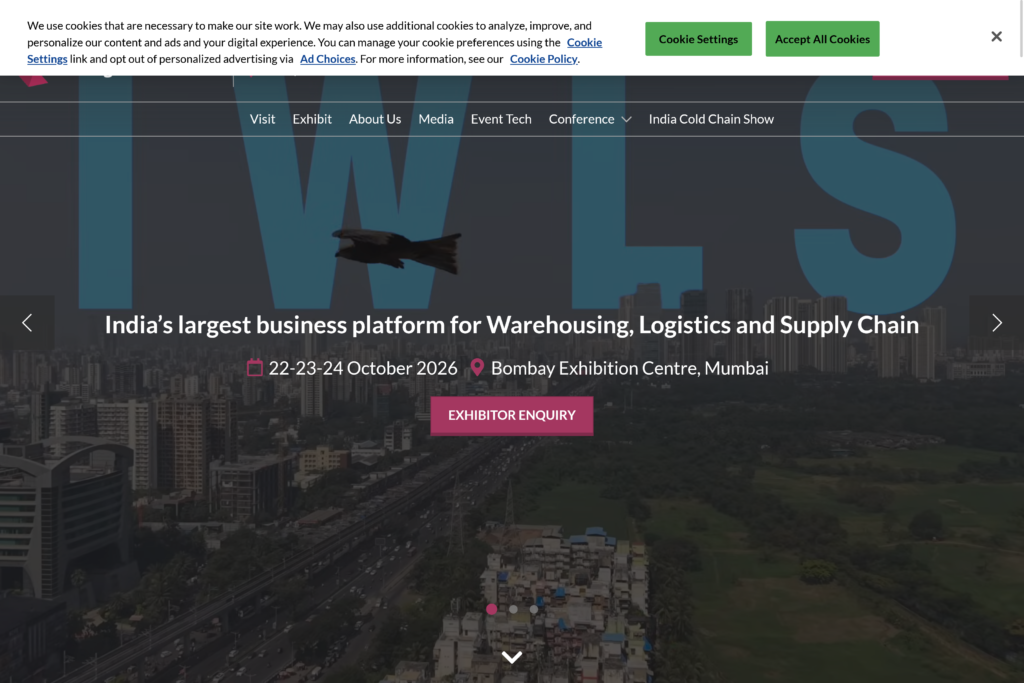The image size is (1024, 683).
Task: Open the Media navigation item
Action: coord(436,119)
